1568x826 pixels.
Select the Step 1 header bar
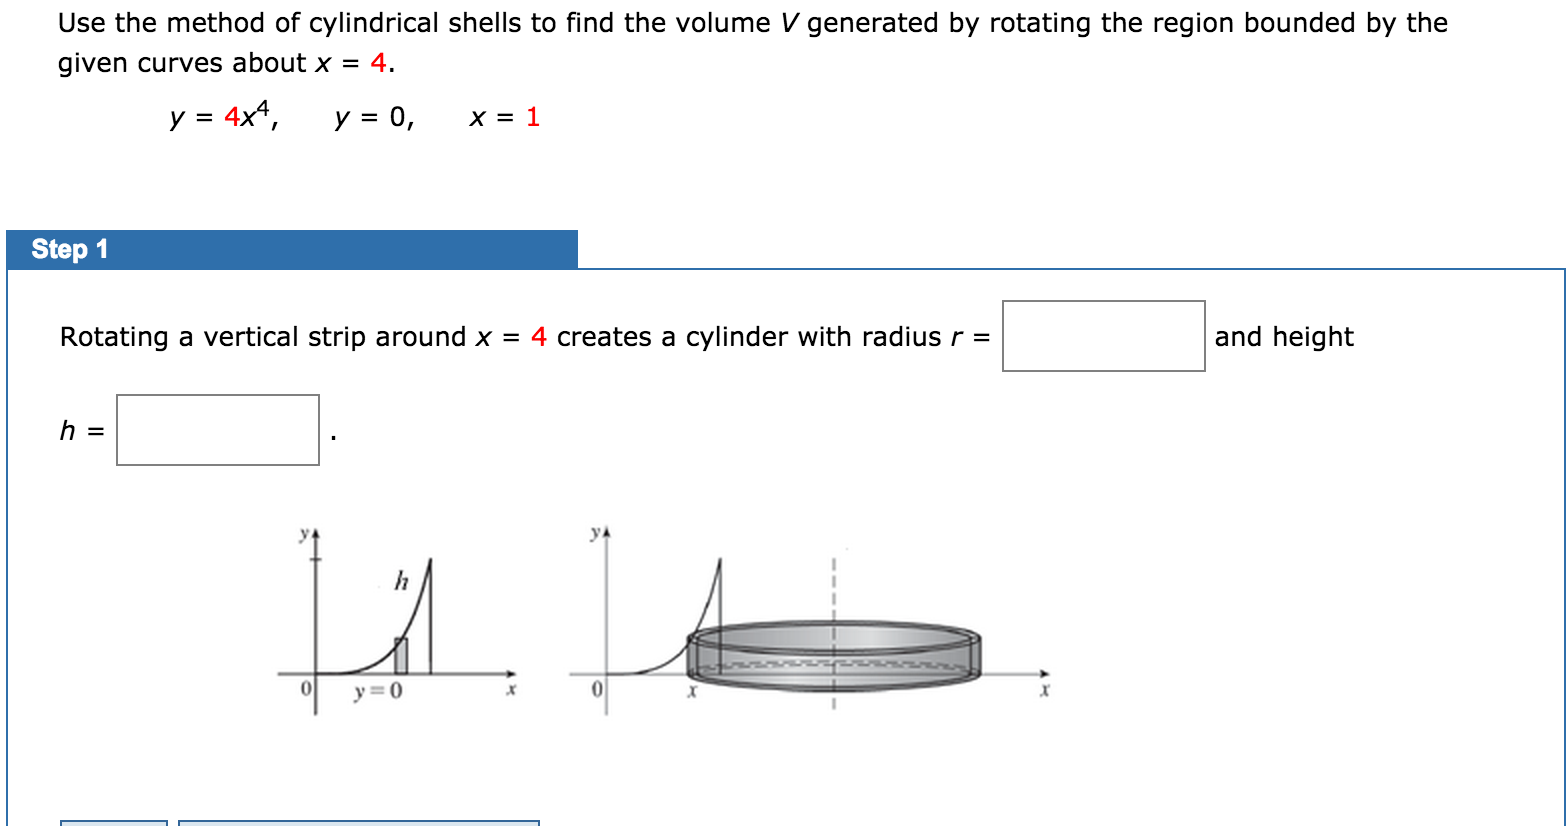[290, 249]
